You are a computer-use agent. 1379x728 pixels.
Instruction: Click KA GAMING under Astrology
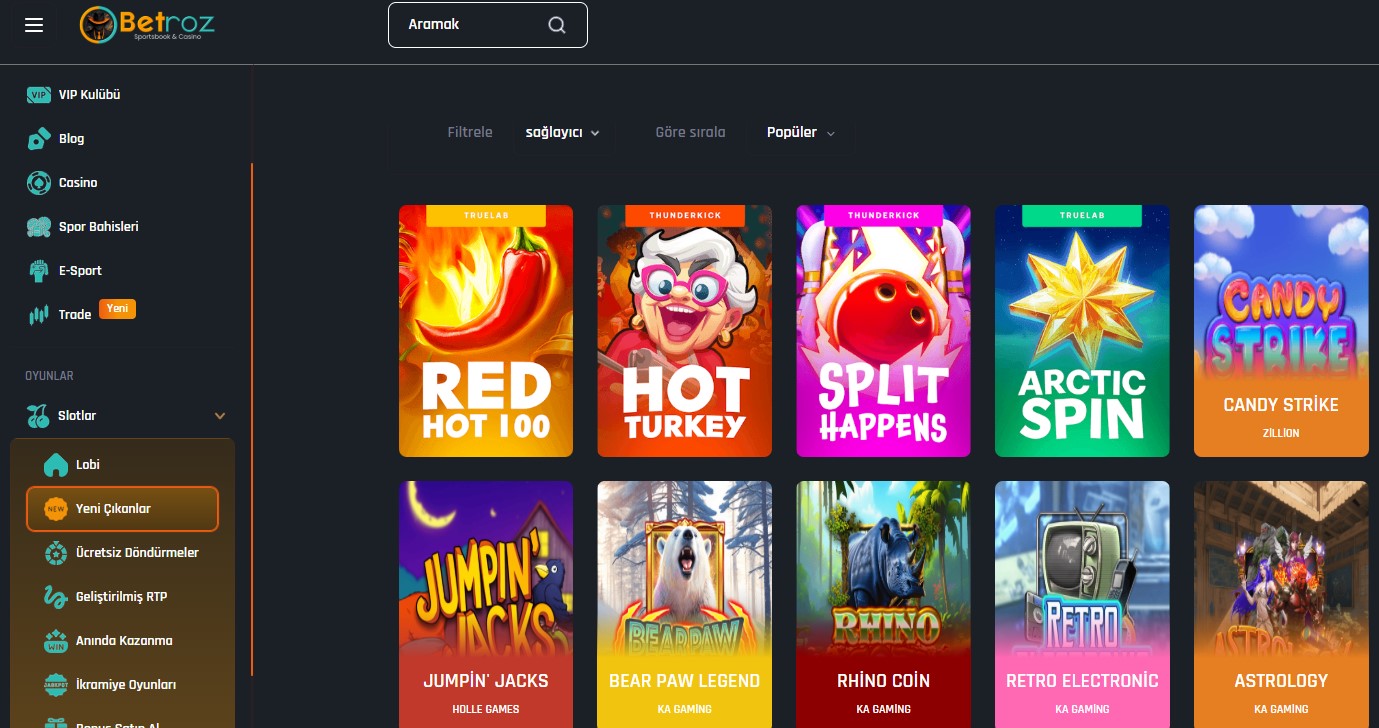click(x=1281, y=709)
